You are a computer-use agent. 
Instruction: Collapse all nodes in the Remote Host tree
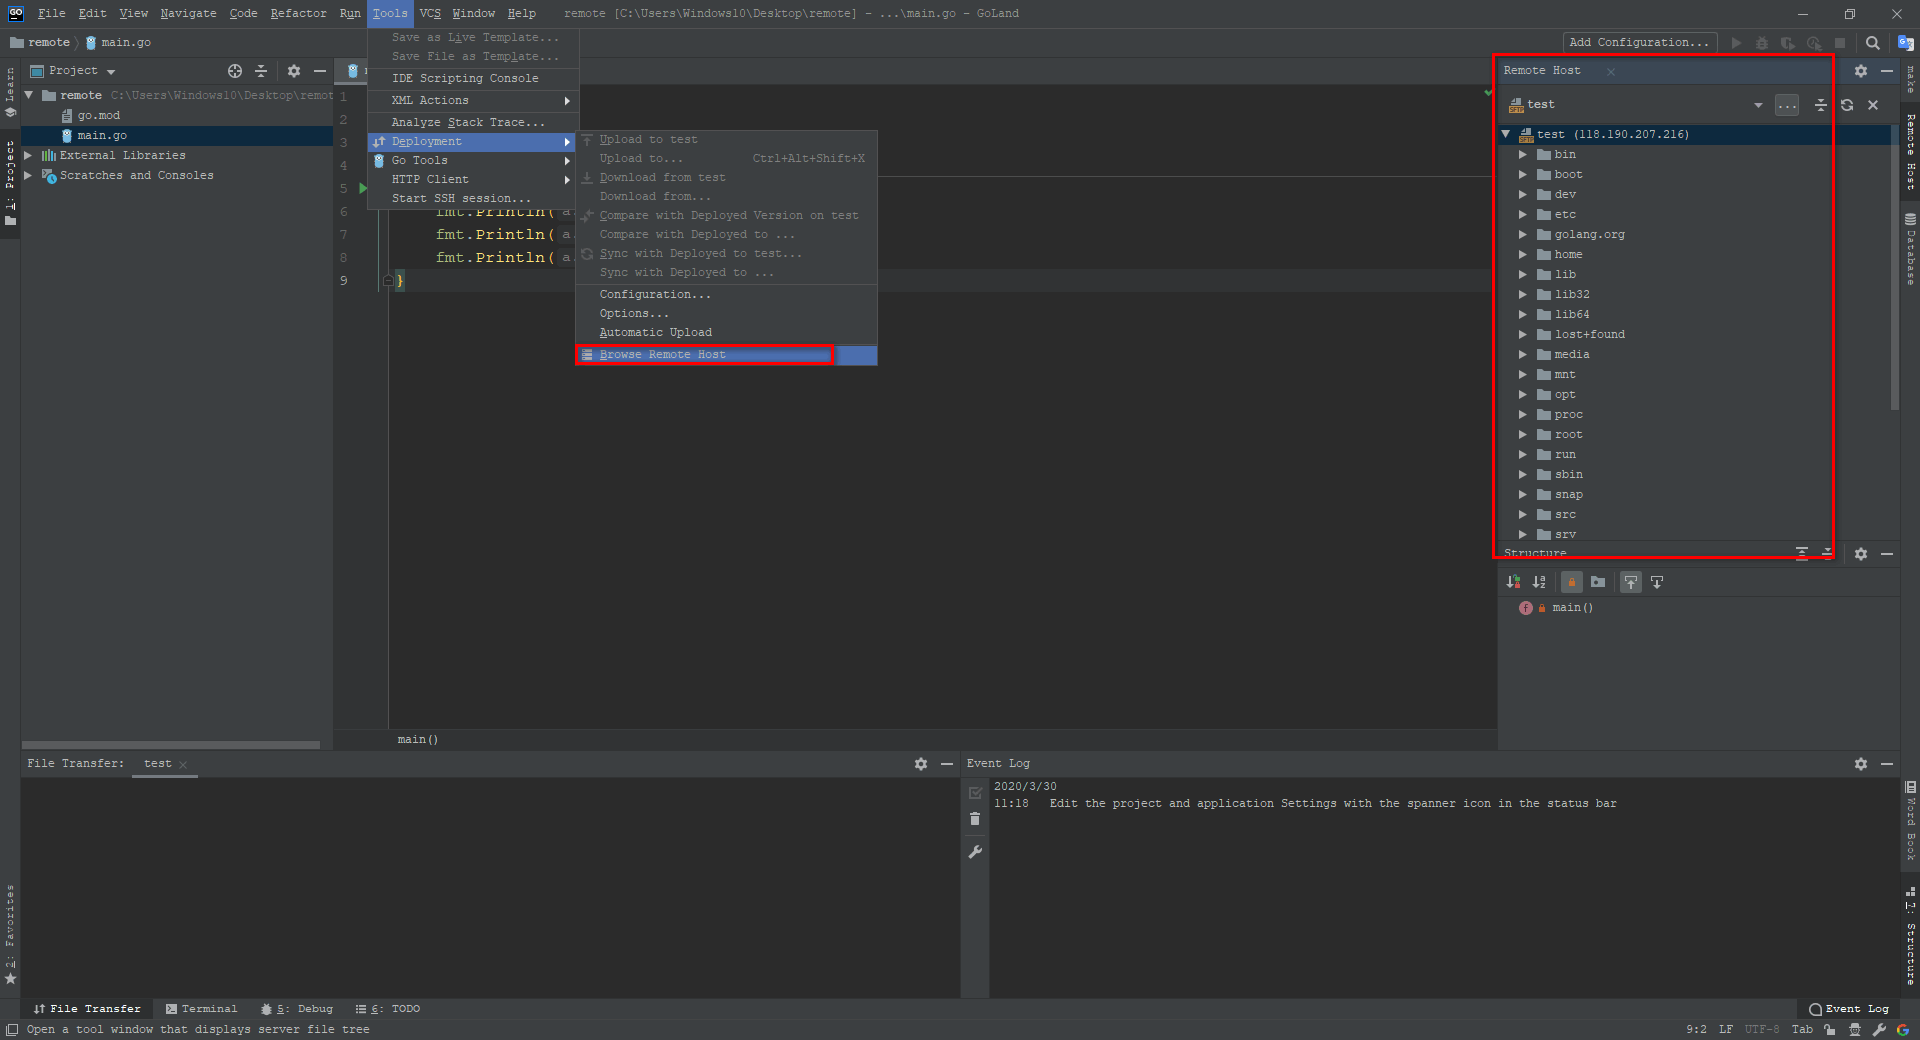[1821, 105]
